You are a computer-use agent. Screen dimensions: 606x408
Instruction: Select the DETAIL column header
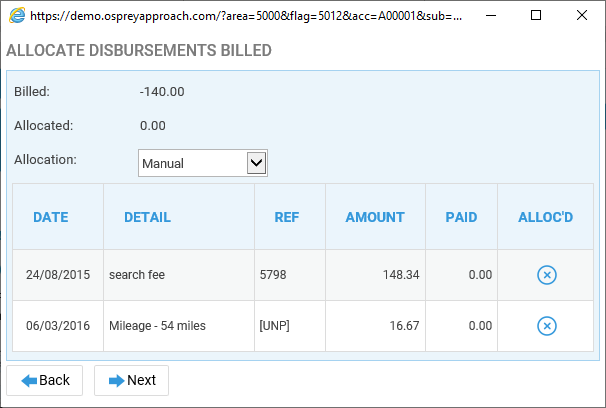pyautogui.click(x=147, y=217)
